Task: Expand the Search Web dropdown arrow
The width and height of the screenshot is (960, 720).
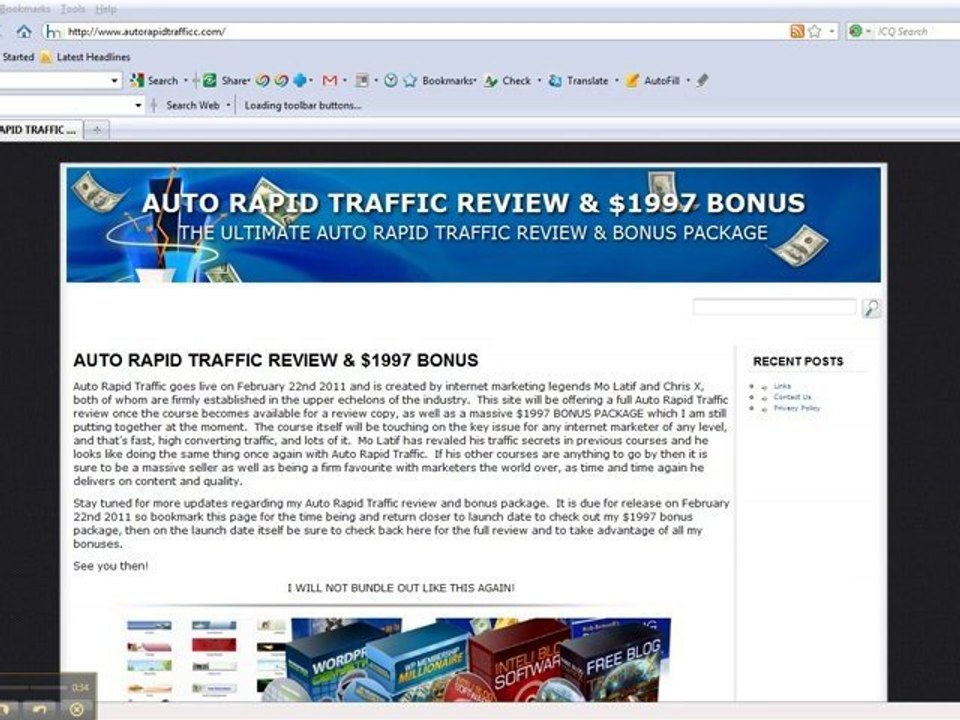Action: 228,105
